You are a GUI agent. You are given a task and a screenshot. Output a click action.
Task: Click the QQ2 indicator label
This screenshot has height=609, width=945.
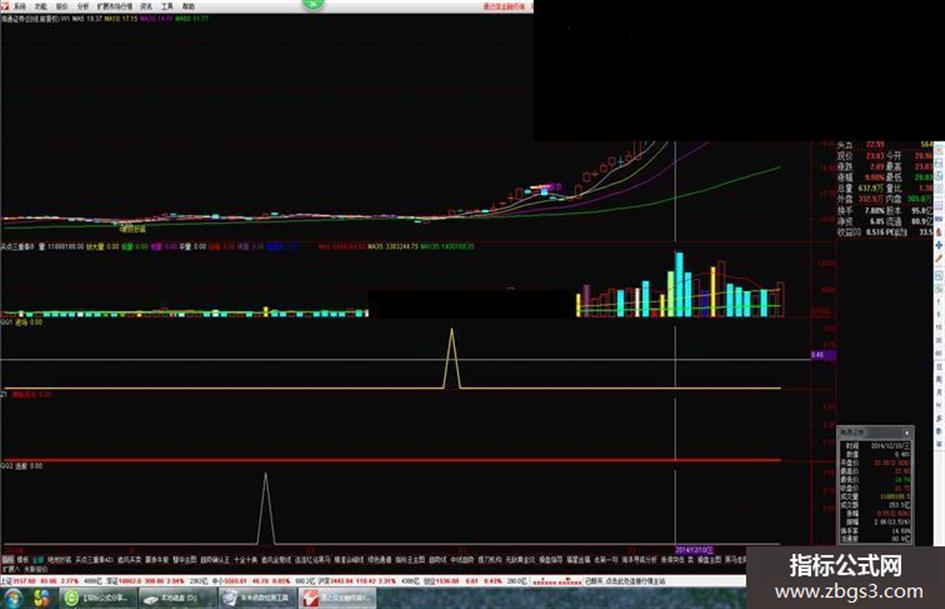point(21,466)
